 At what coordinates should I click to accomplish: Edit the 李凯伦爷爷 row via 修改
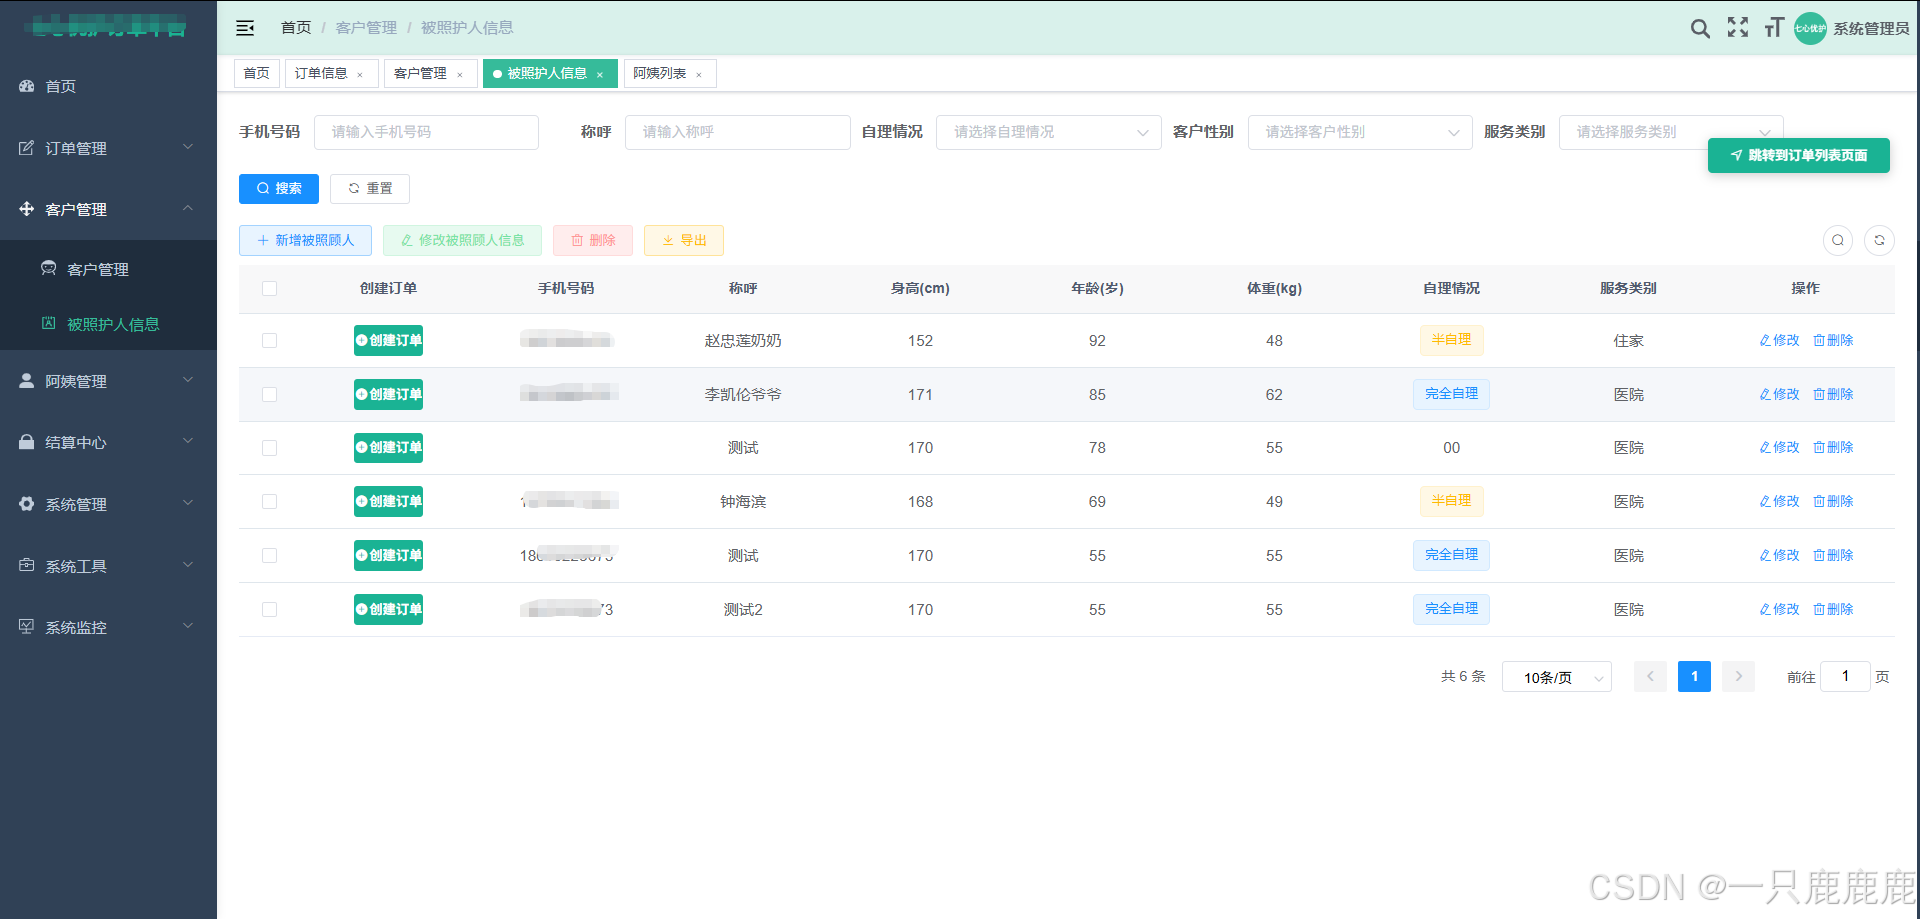tap(1779, 394)
